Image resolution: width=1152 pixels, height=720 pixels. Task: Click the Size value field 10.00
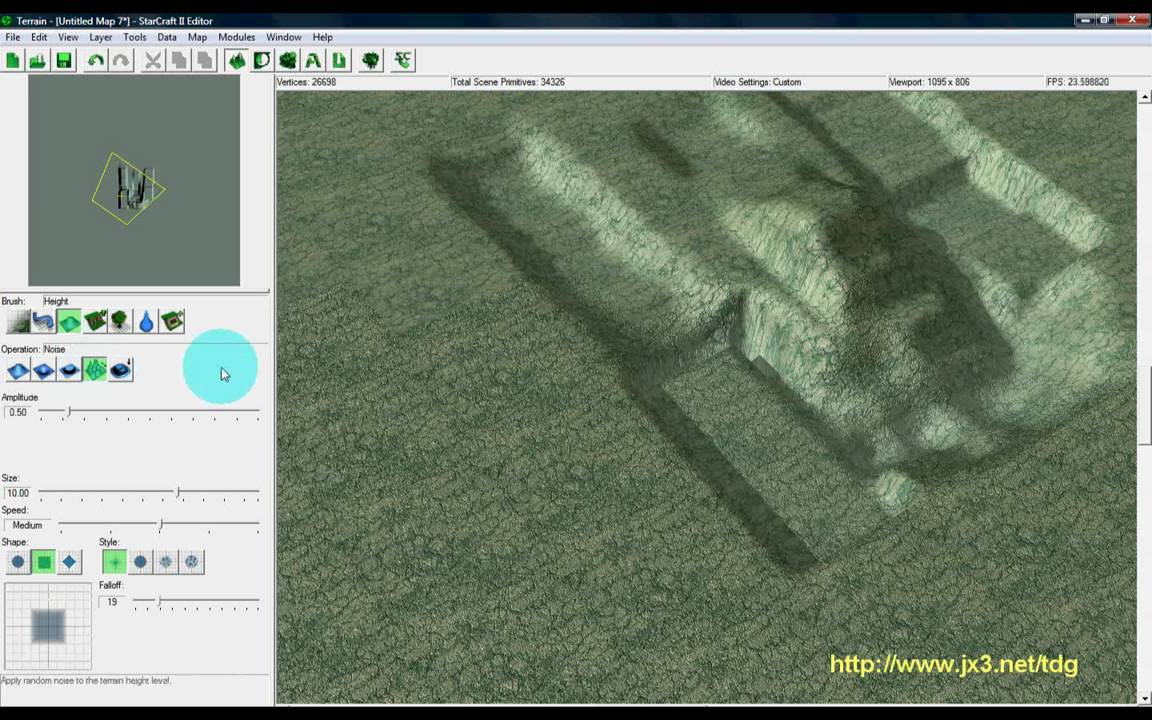tap(18, 493)
